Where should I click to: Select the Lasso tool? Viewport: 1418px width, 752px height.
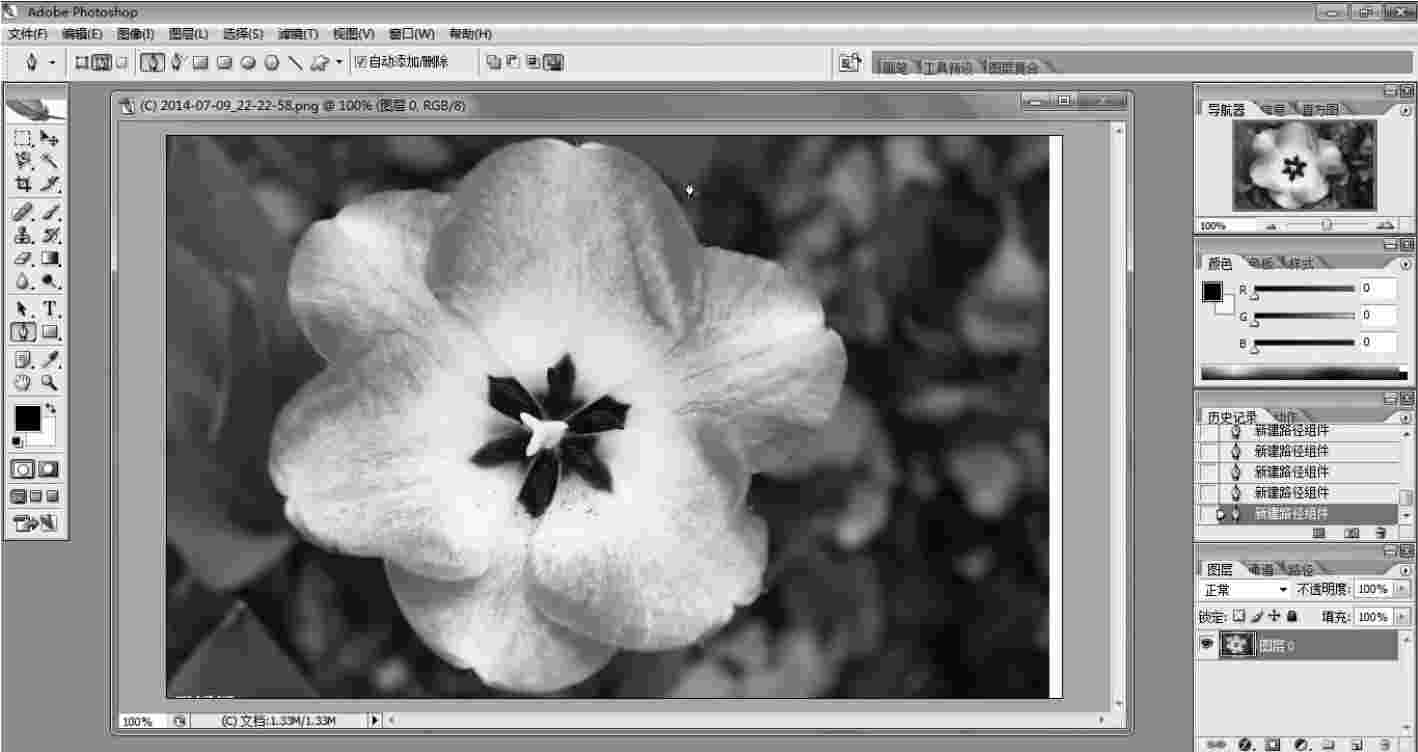click(x=23, y=160)
